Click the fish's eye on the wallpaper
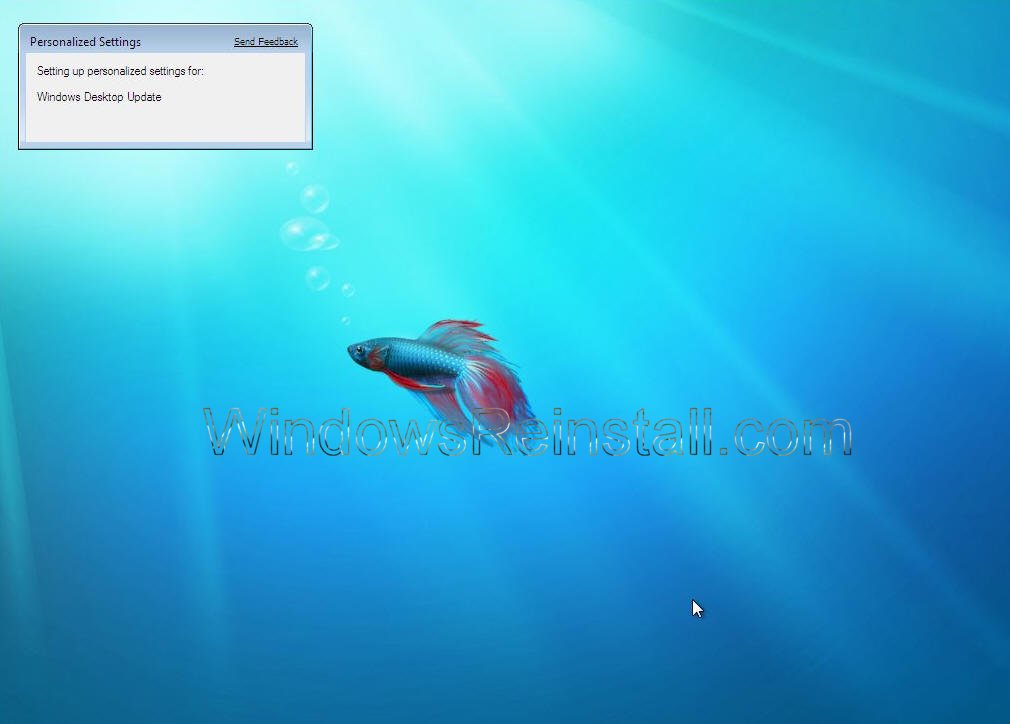 pyautogui.click(x=357, y=349)
